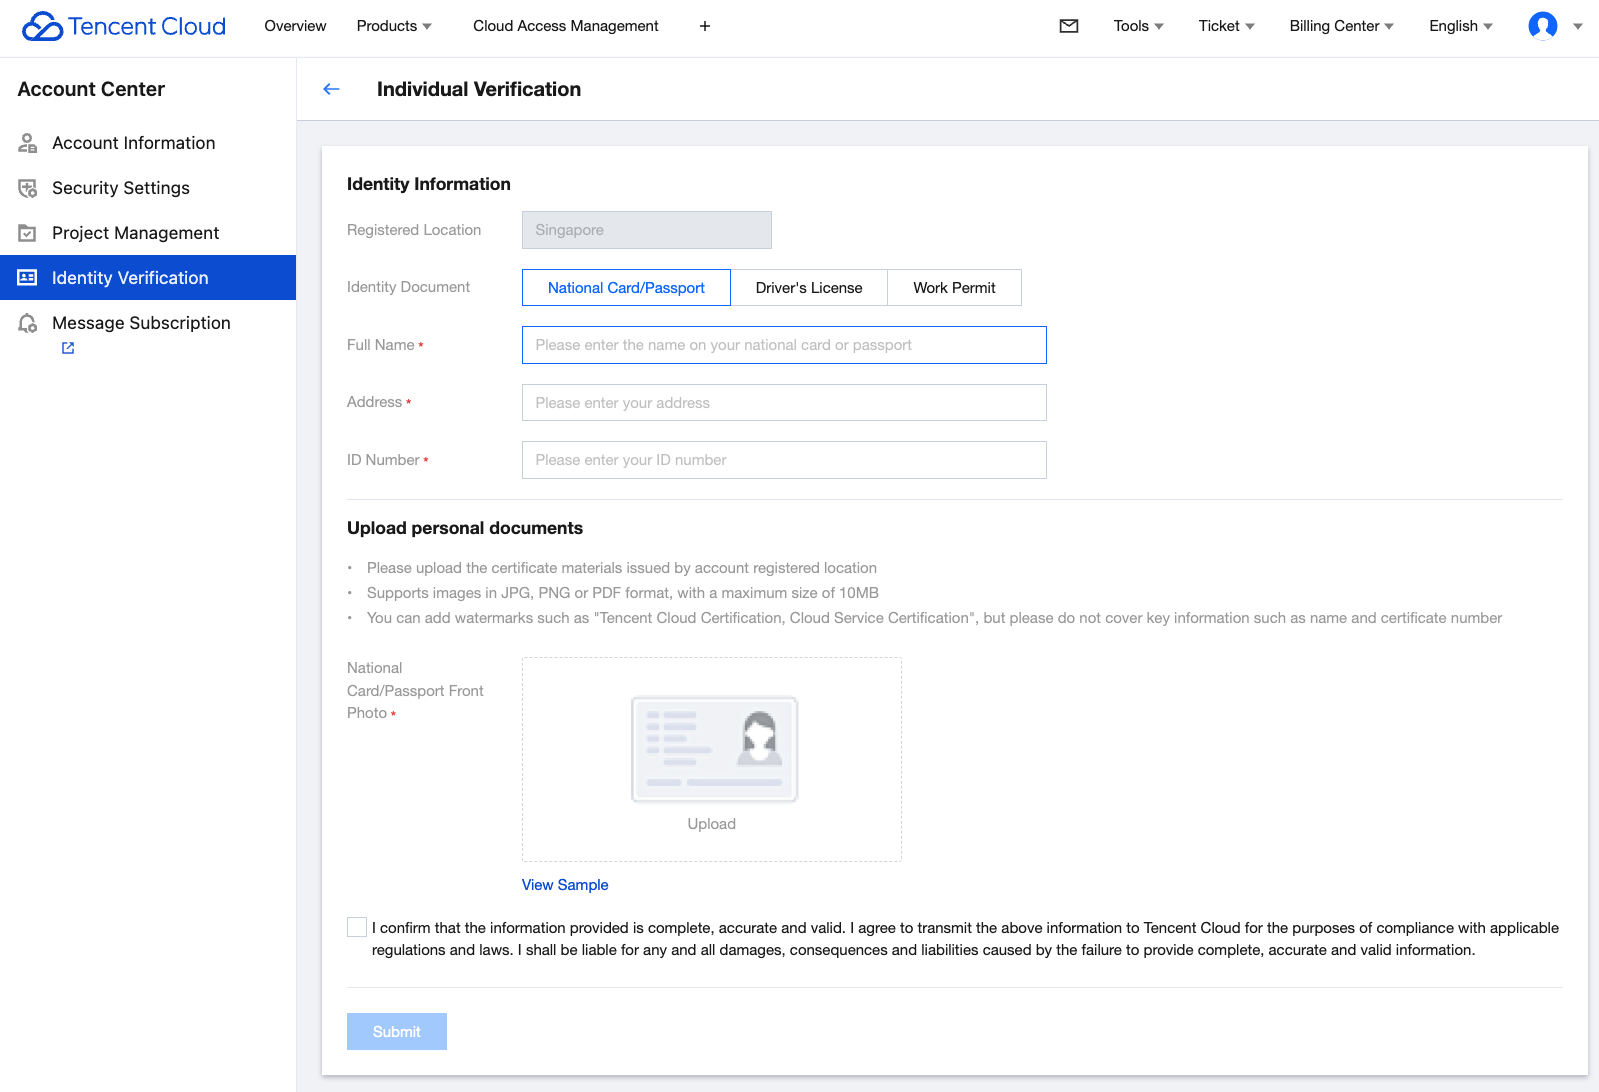Open the mail messages envelope icon
The height and width of the screenshot is (1092, 1599).
1069,26
